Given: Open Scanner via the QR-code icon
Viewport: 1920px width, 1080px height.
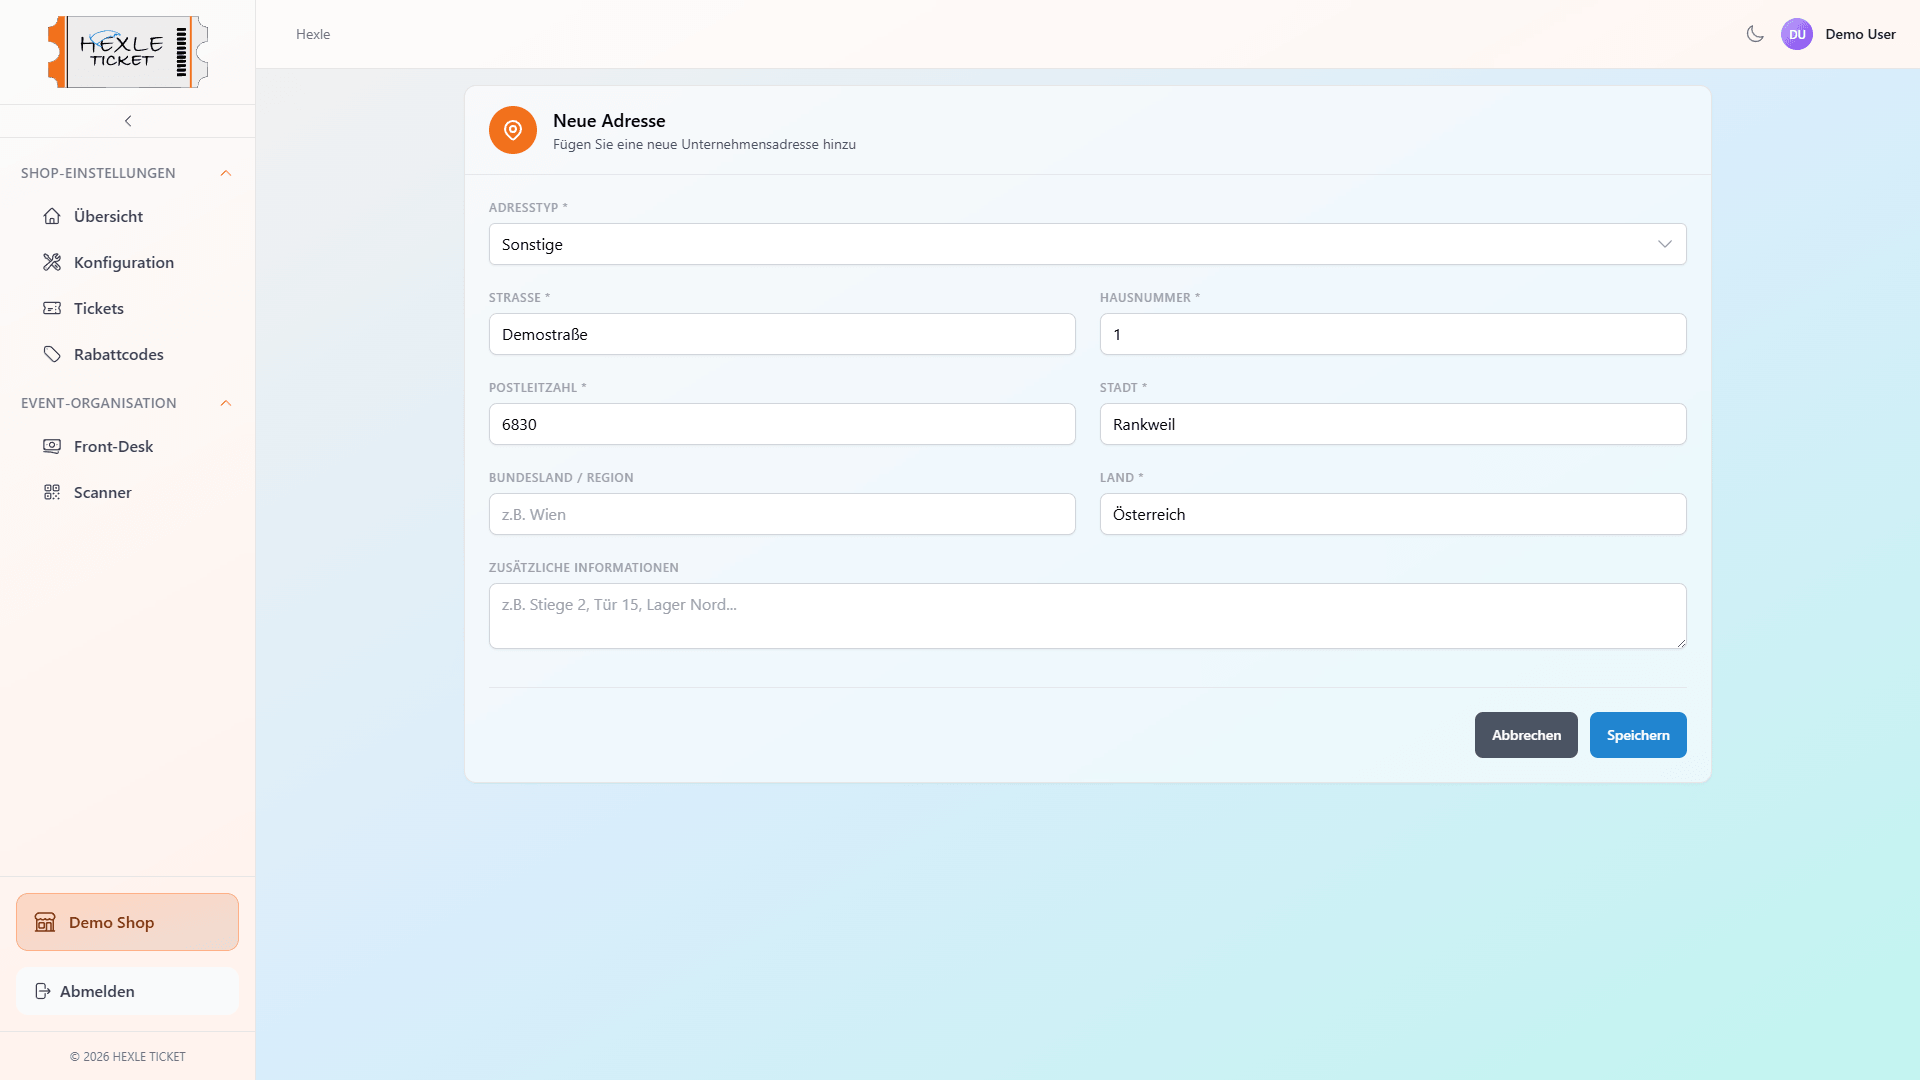Looking at the screenshot, I should (x=52, y=492).
